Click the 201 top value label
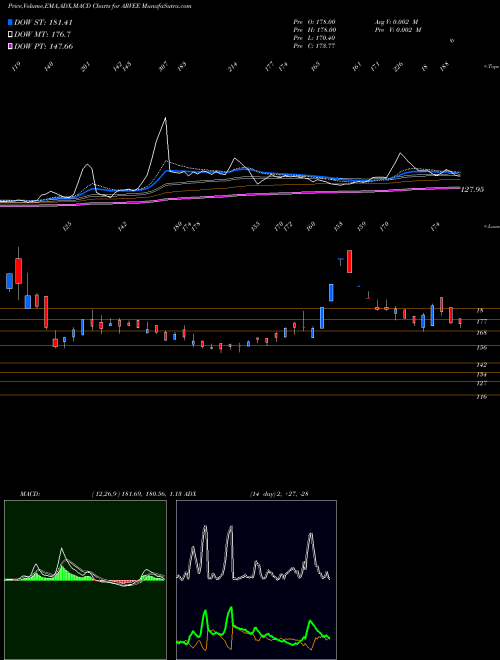 [85, 67]
